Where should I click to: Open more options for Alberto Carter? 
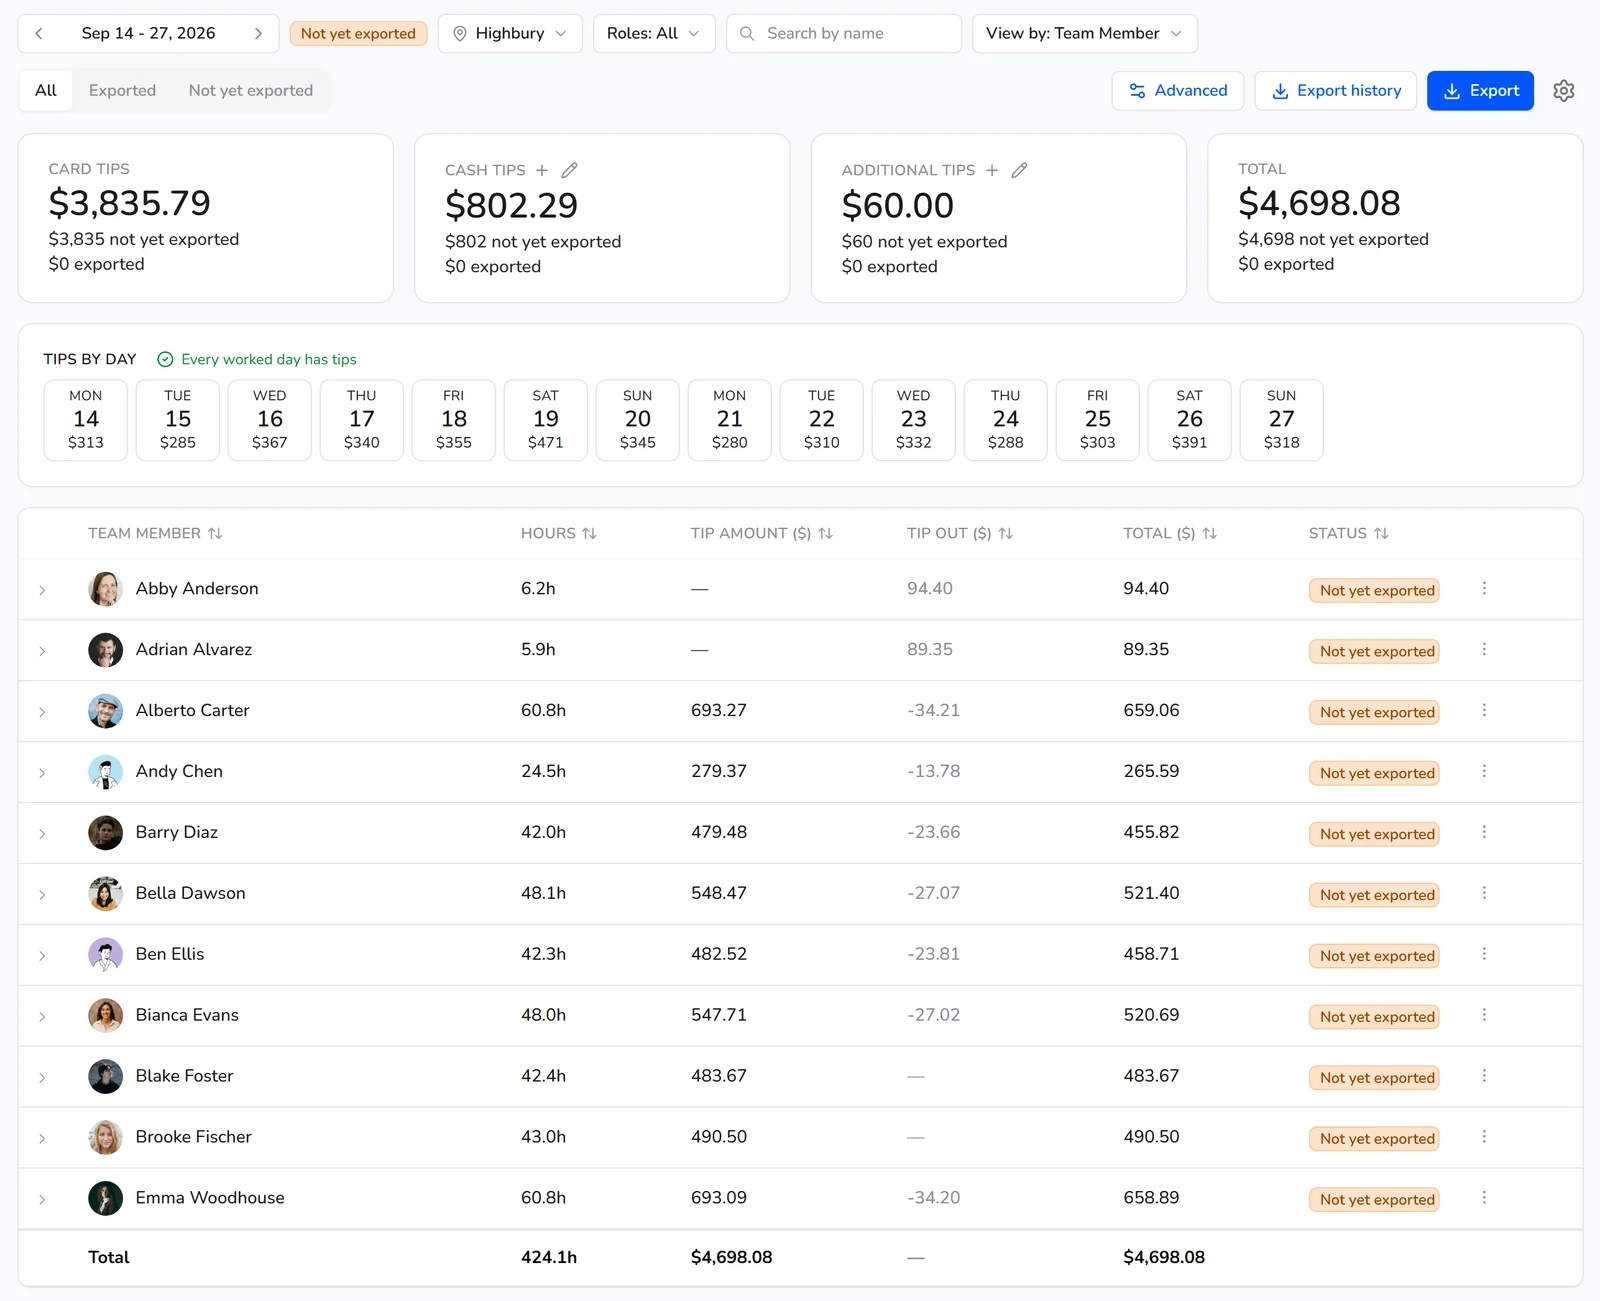(x=1484, y=711)
